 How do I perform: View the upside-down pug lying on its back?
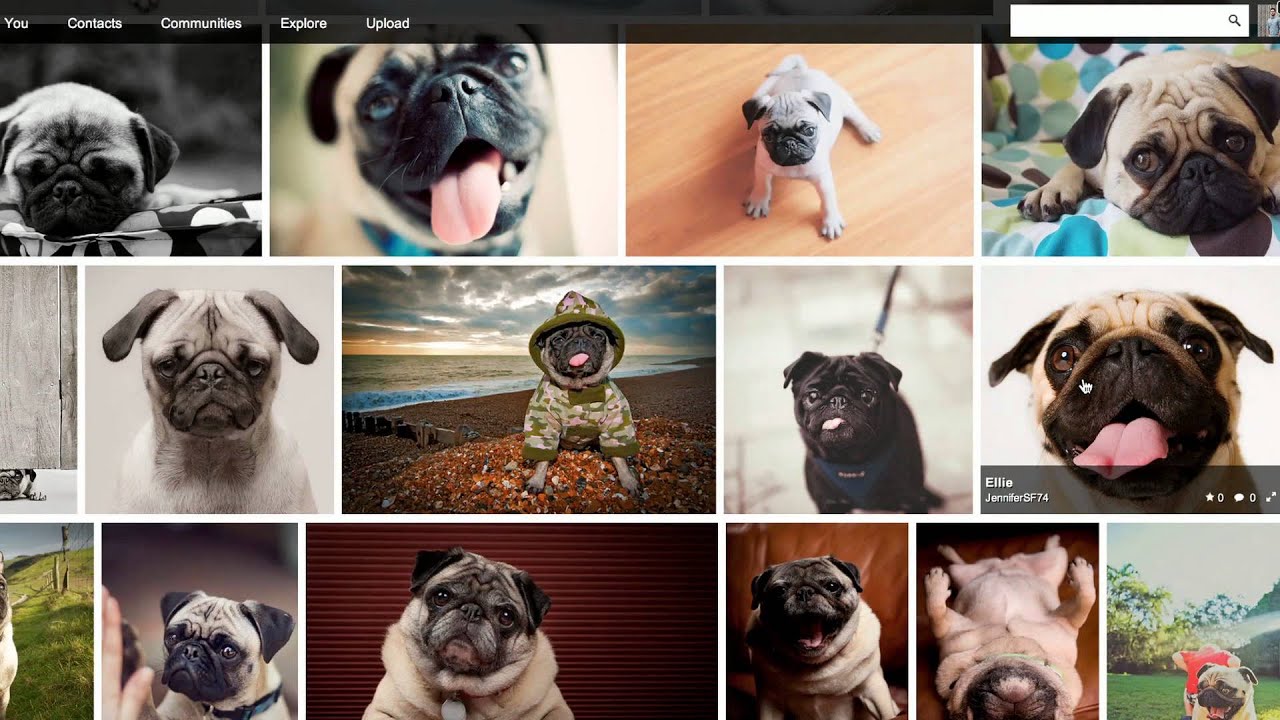coord(1007,621)
